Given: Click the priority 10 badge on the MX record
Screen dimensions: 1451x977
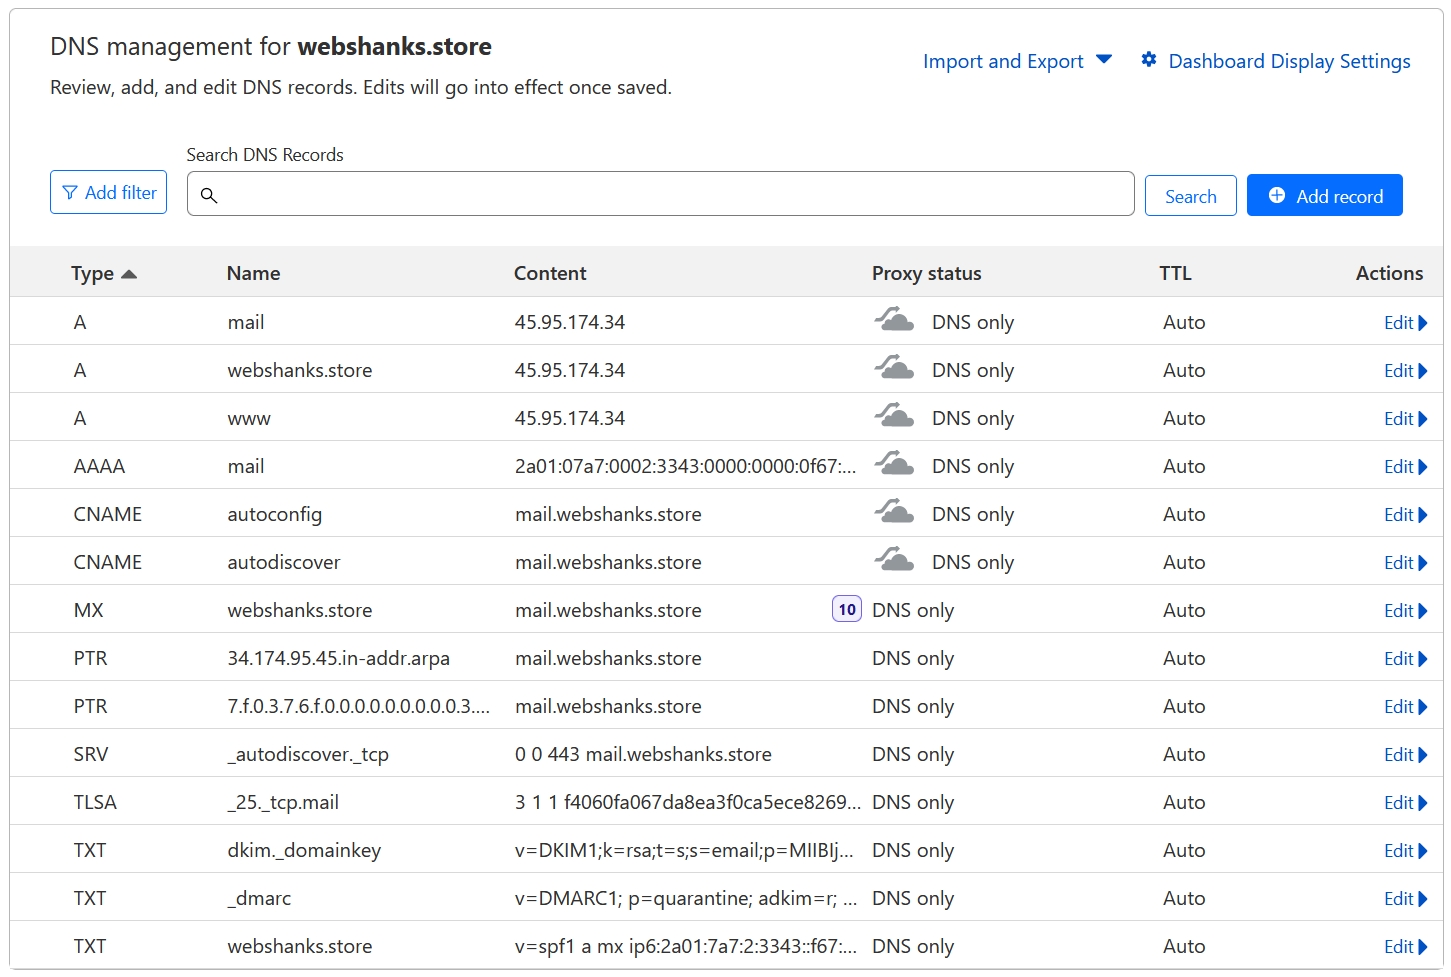Looking at the screenshot, I should (x=846, y=609).
